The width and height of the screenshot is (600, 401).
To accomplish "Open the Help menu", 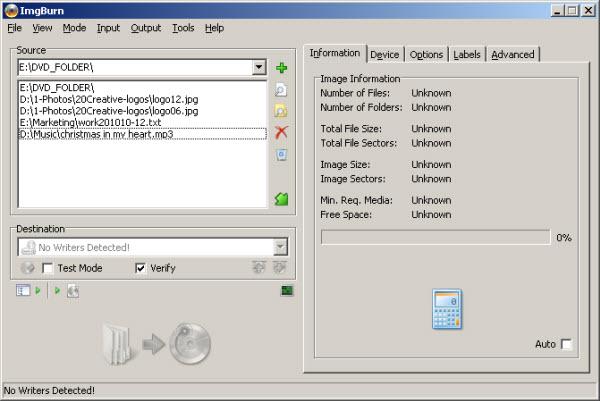I will coord(214,28).
